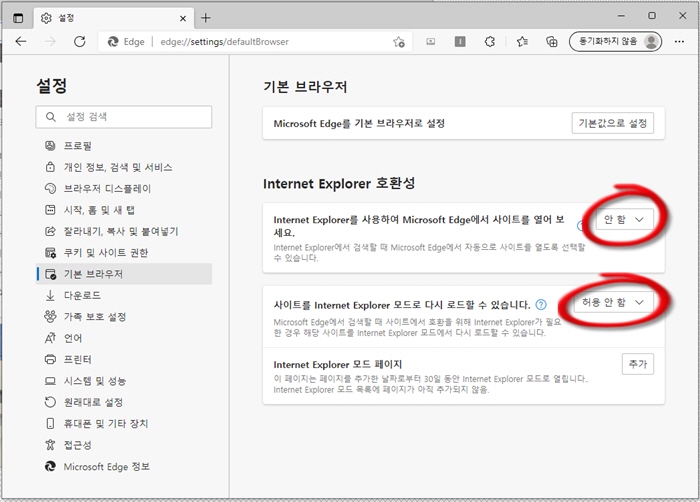Open 쿠키 및 사이트 권한 section
The width and height of the screenshot is (700, 502).
(124, 253)
